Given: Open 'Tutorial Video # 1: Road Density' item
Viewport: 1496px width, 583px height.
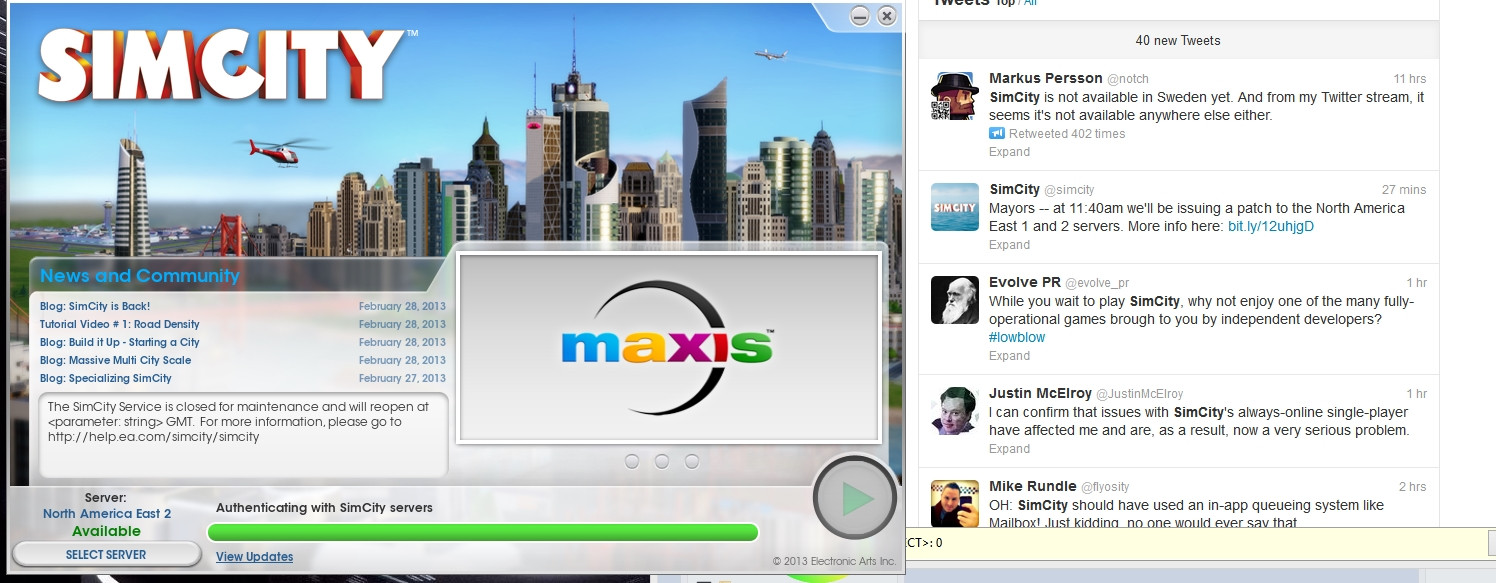Looking at the screenshot, I should coord(119,324).
